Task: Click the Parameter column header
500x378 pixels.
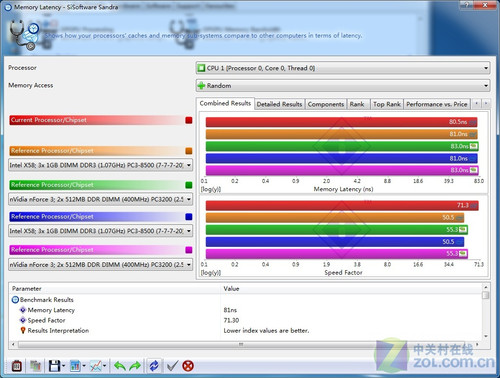Action: (x=115, y=289)
